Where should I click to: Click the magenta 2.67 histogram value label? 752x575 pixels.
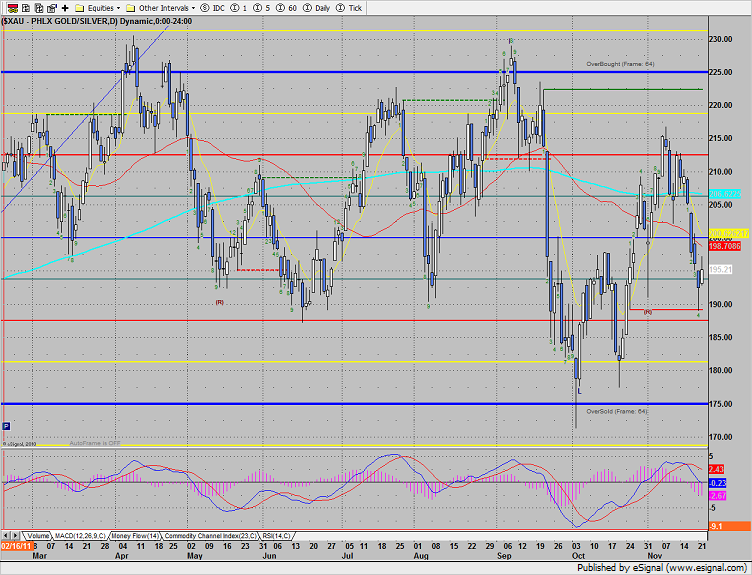click(717, 496)
